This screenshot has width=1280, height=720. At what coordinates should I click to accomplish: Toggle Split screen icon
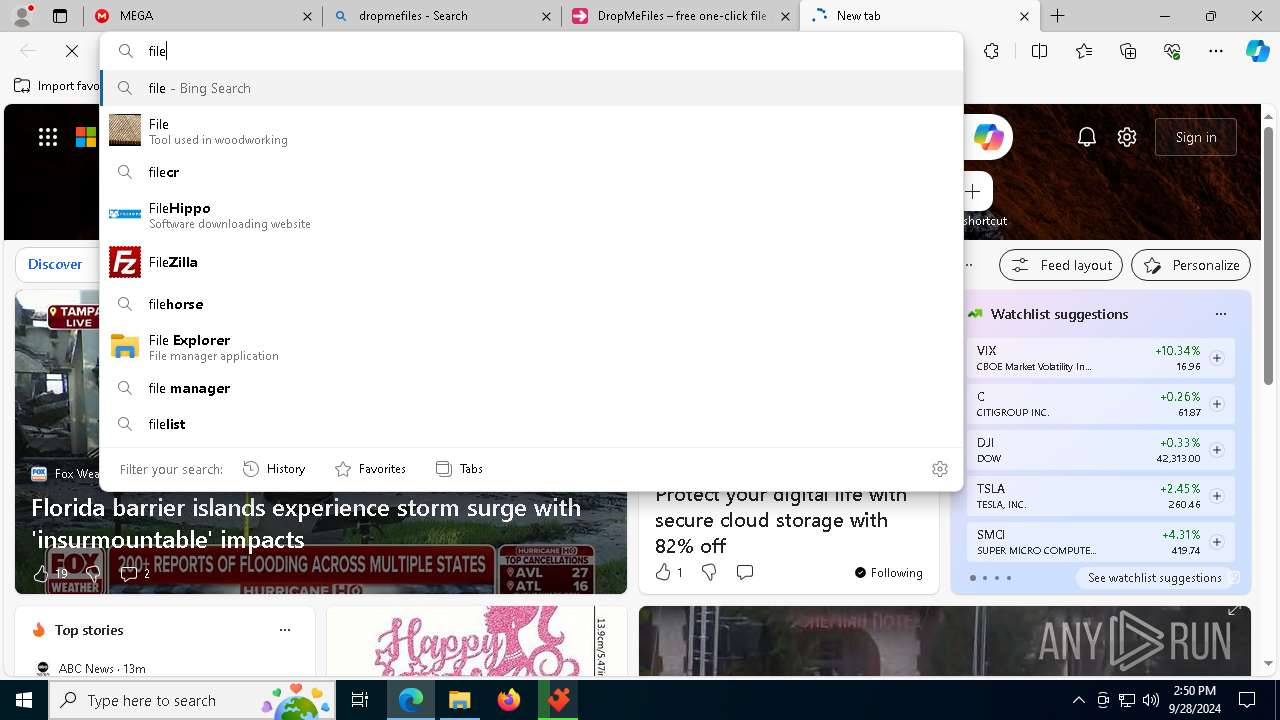pos(1039,51)
